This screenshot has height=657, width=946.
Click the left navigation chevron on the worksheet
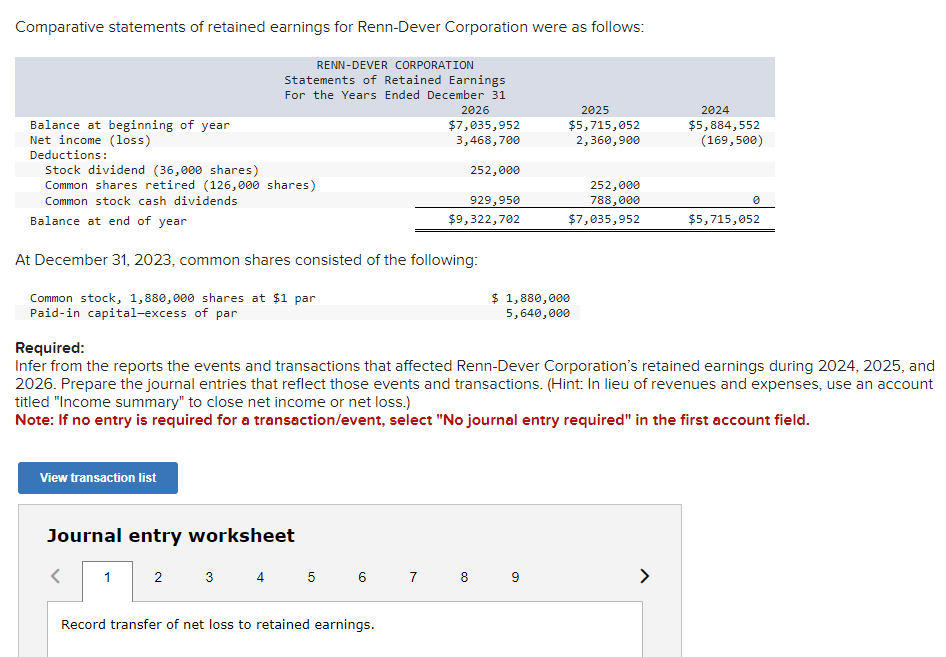click(55, 576)
